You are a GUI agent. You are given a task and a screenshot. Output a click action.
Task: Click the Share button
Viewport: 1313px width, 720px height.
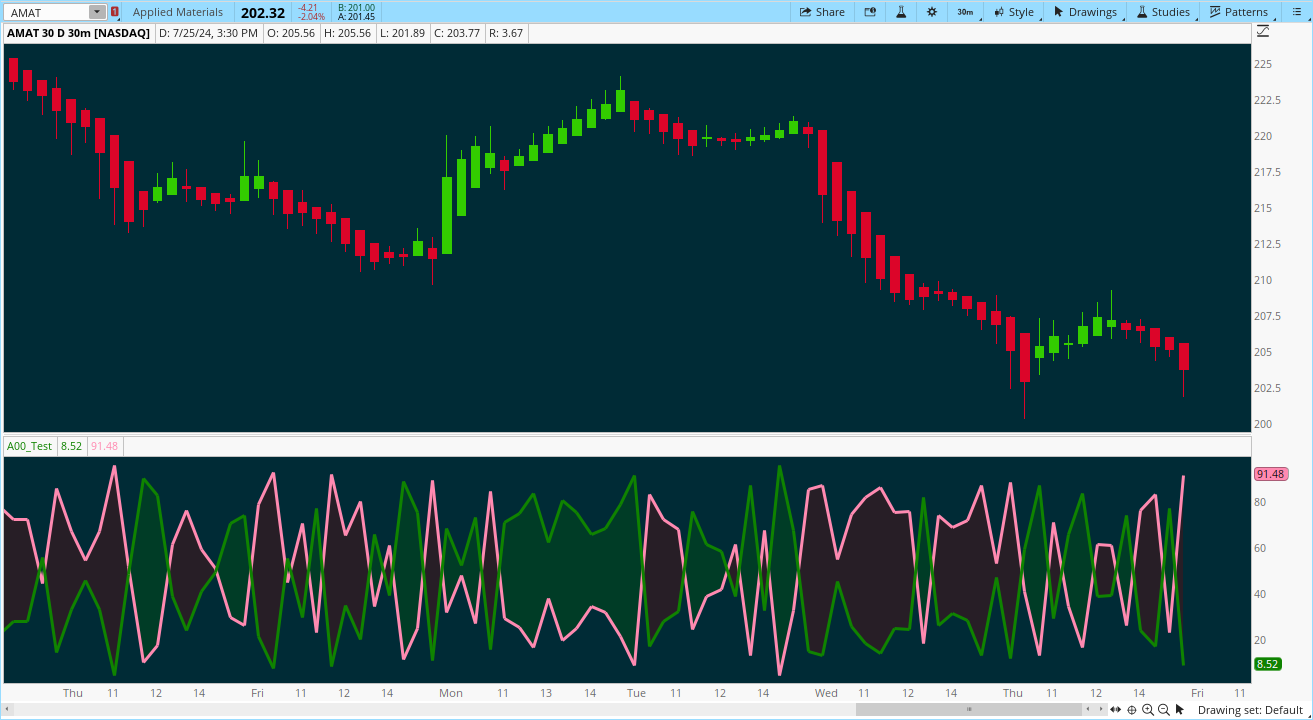click(822, 12)
